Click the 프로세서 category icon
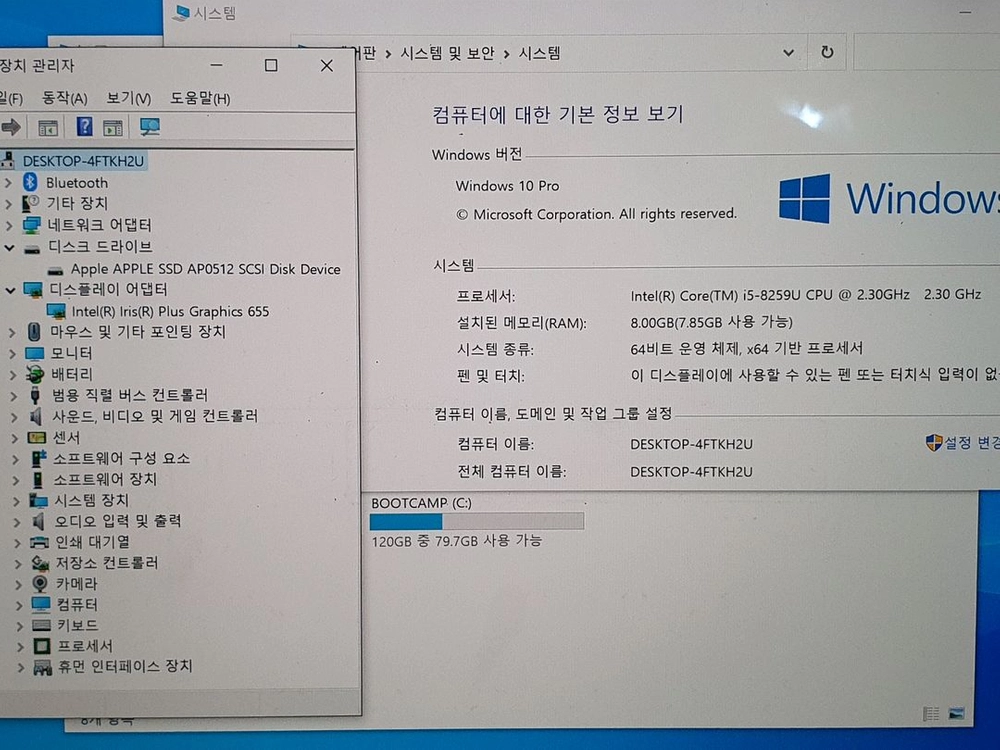 pyautogui.click(x=42, y=647)
